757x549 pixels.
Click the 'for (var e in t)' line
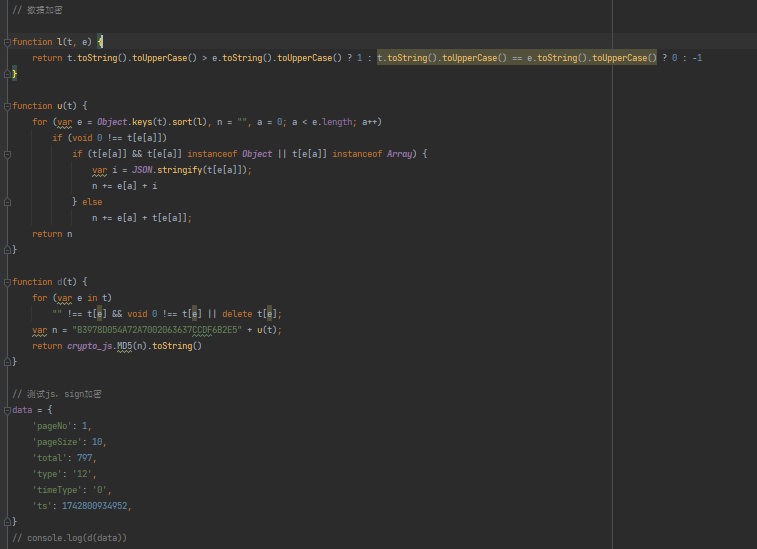click(x=72, y=298)
